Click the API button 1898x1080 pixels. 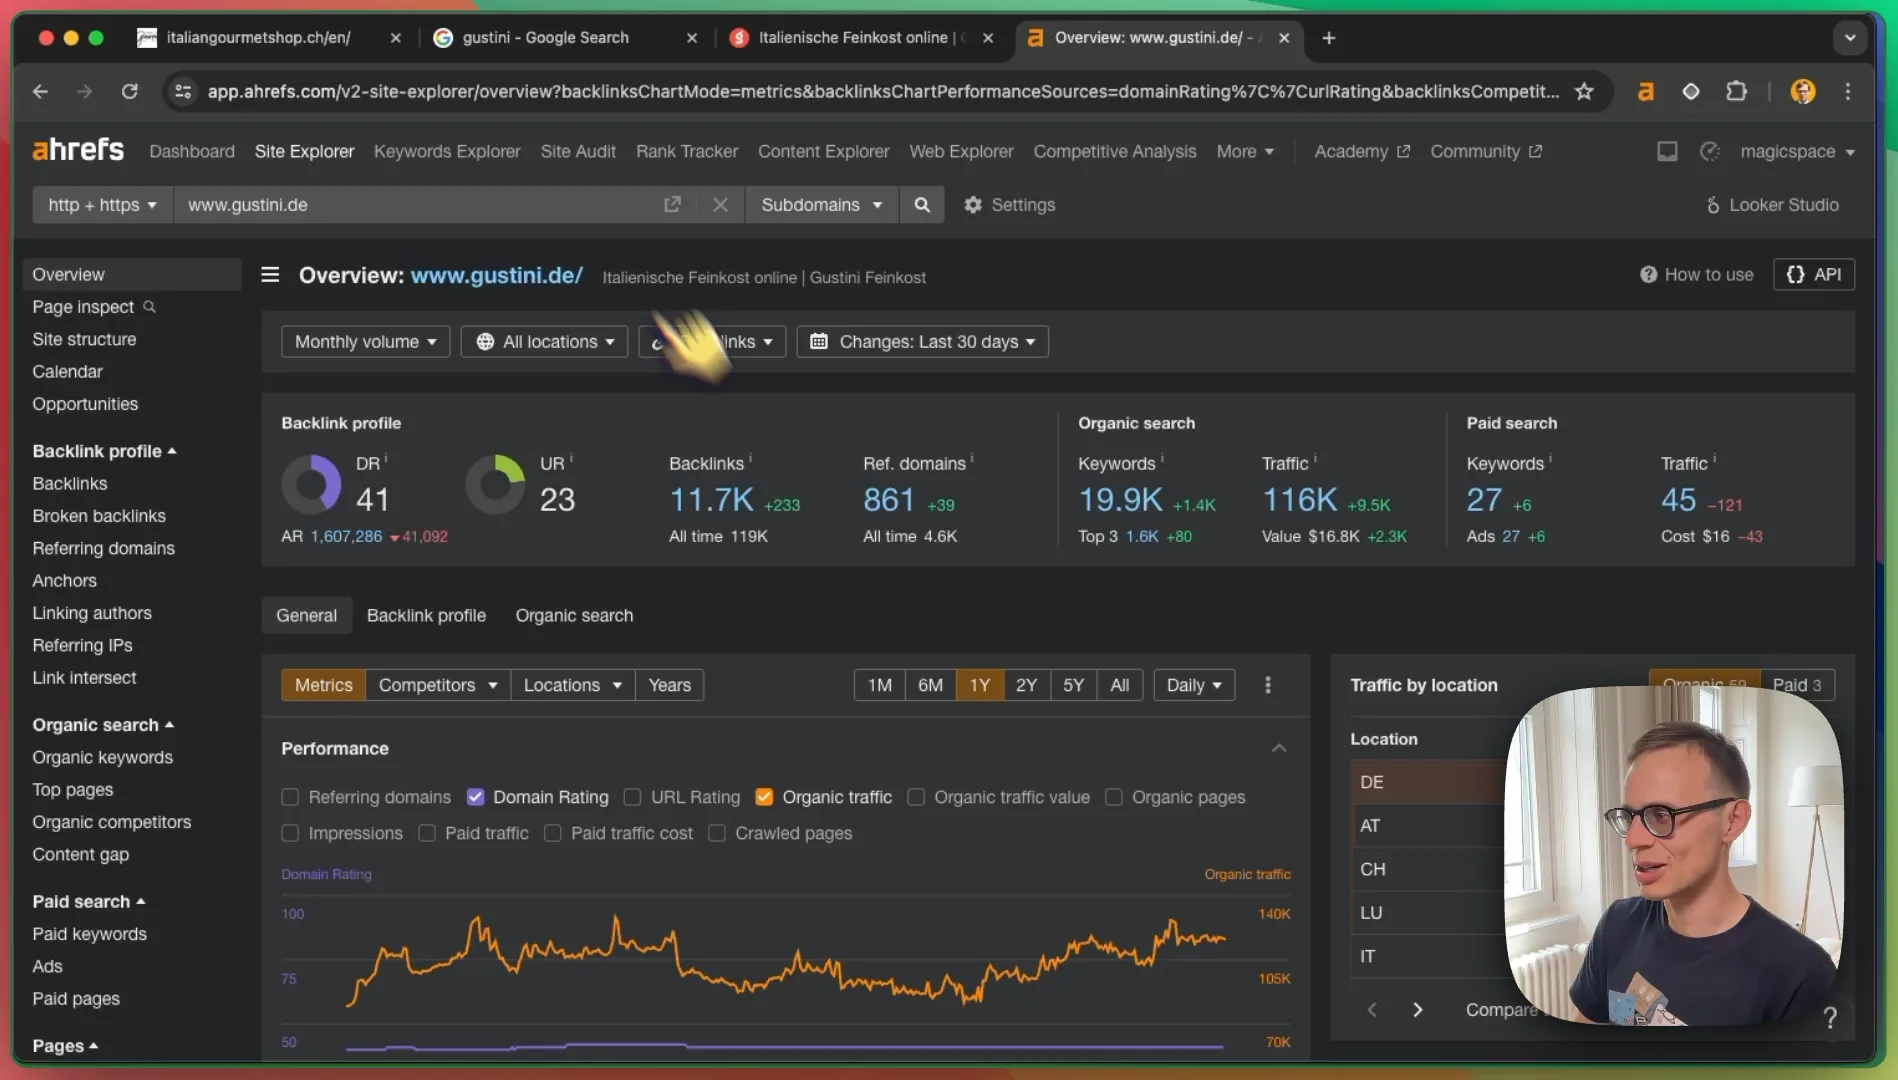[x=1814, y=275]
